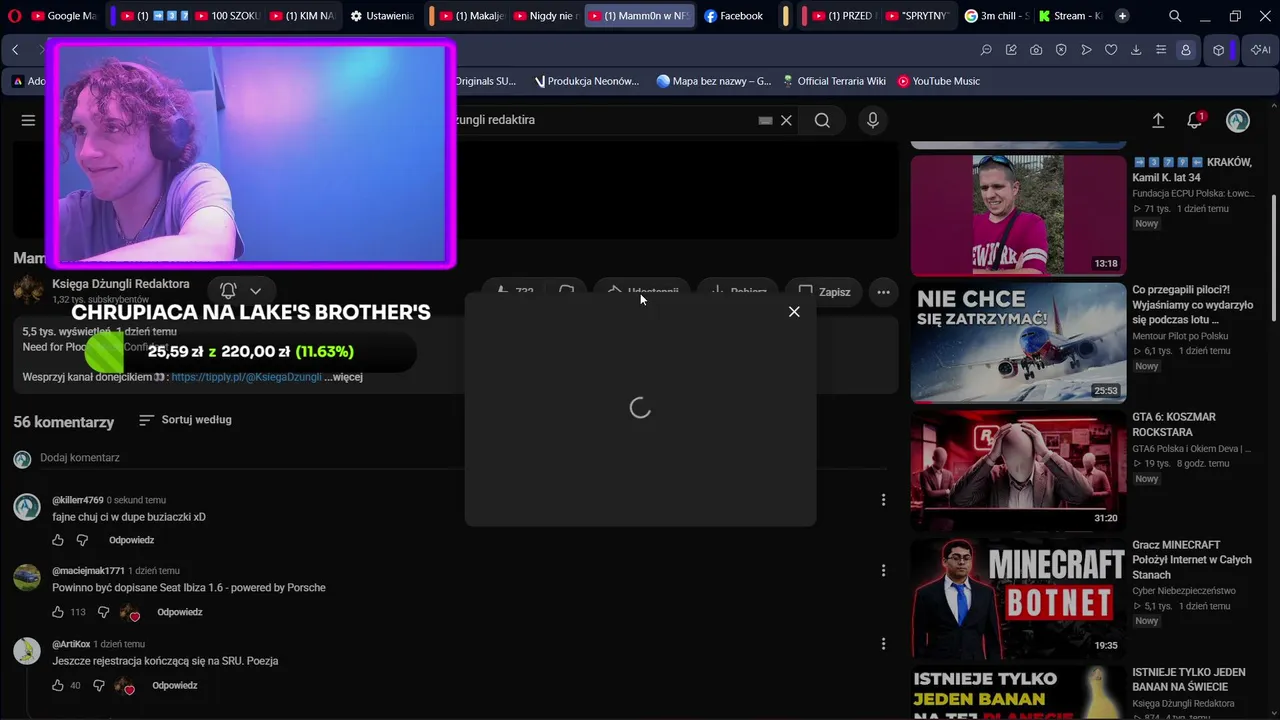
Task: Dislike the comment by @ArtiKox
Action: (98, 686)
